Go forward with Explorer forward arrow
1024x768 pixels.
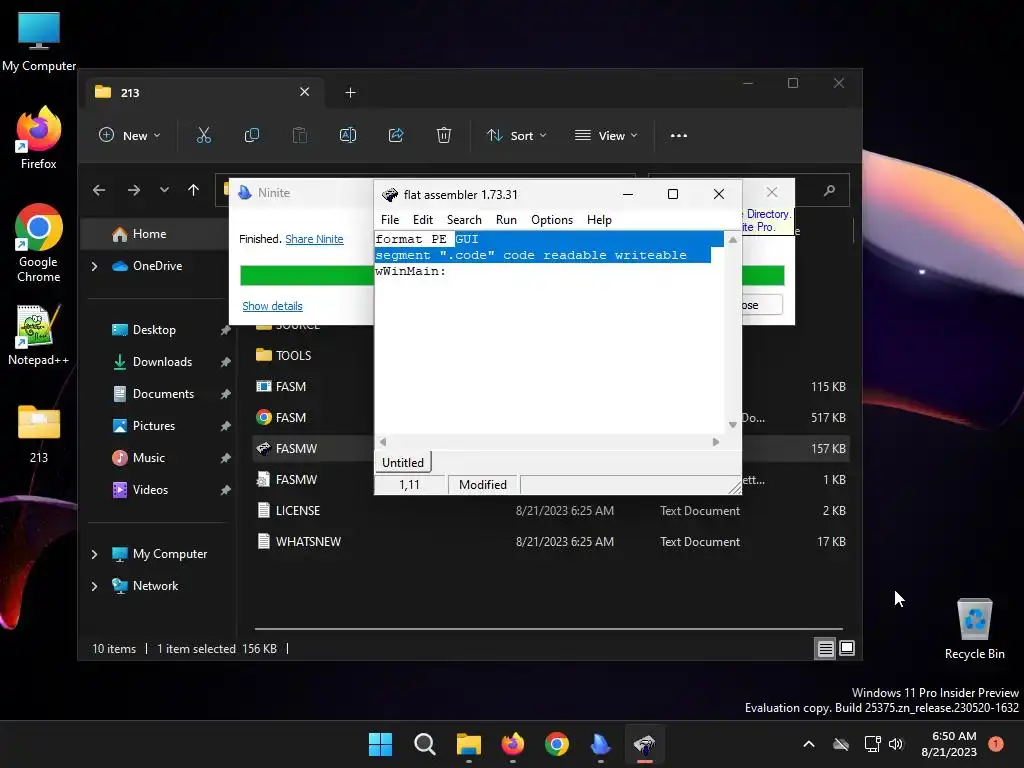click(134, 190)
